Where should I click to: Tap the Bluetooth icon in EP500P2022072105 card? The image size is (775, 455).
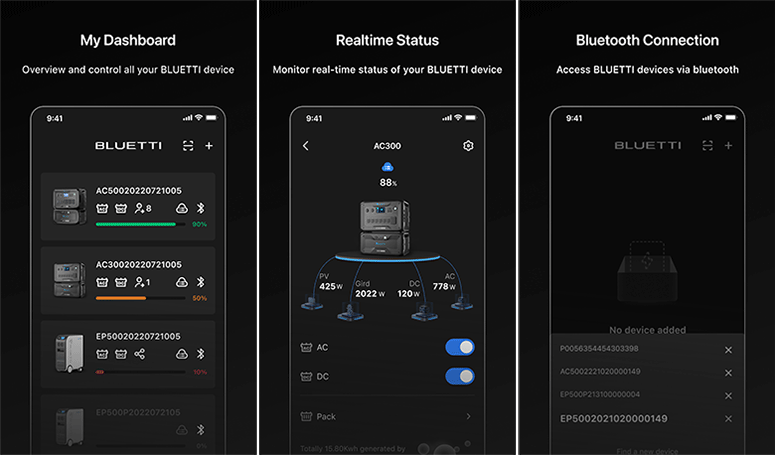pos(200,430)
